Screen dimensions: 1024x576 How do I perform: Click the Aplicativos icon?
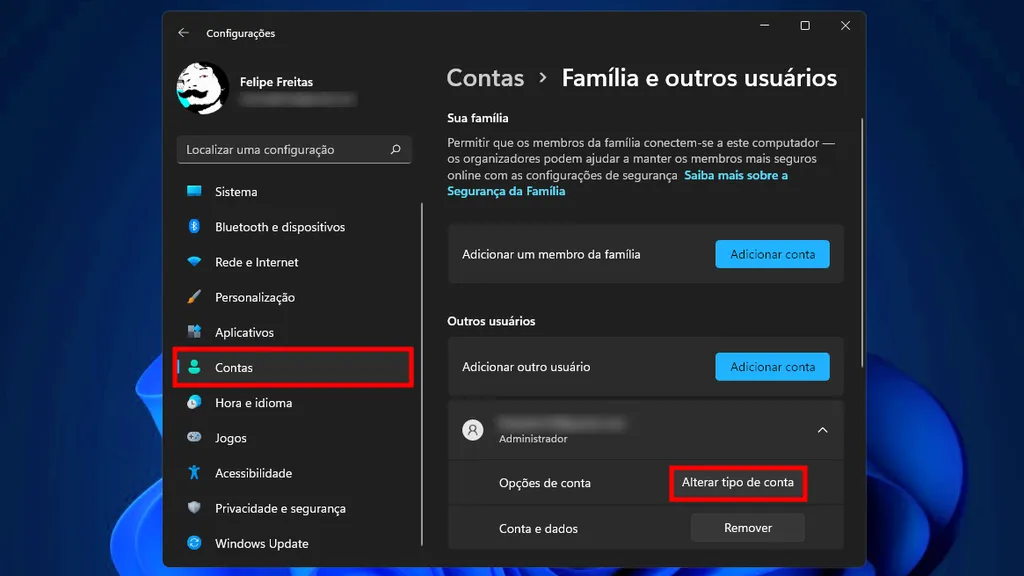pyautogui.click(x=194, y=331)
